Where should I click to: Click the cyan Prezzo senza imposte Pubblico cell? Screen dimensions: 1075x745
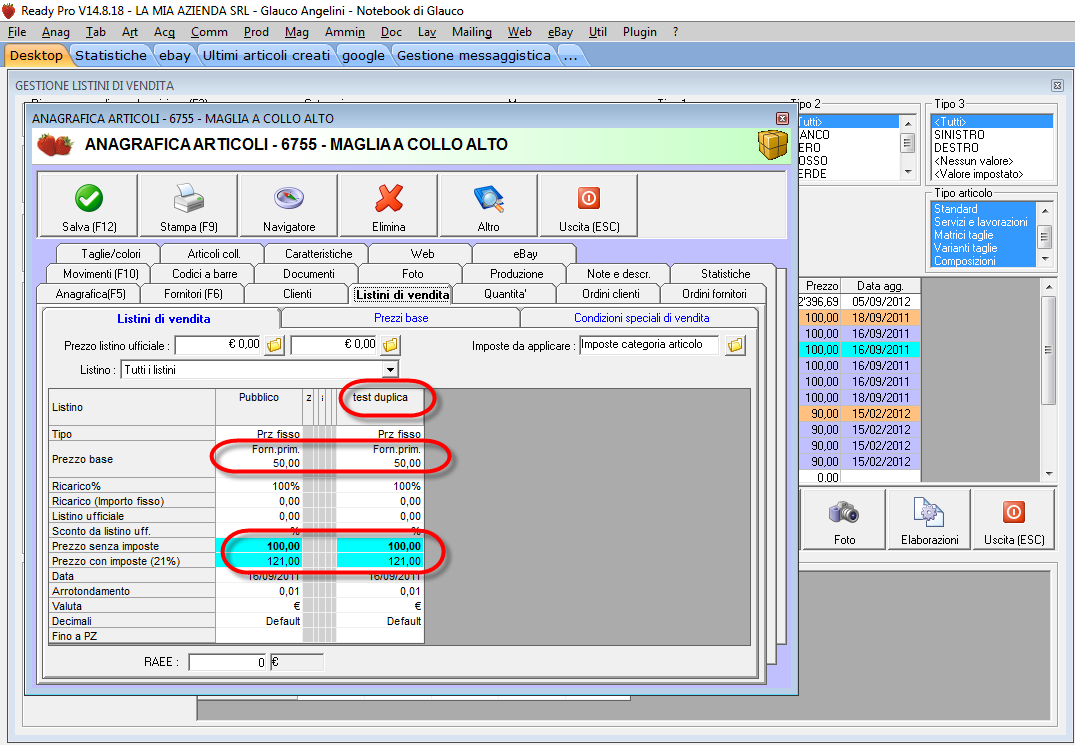tap(259, 546)
